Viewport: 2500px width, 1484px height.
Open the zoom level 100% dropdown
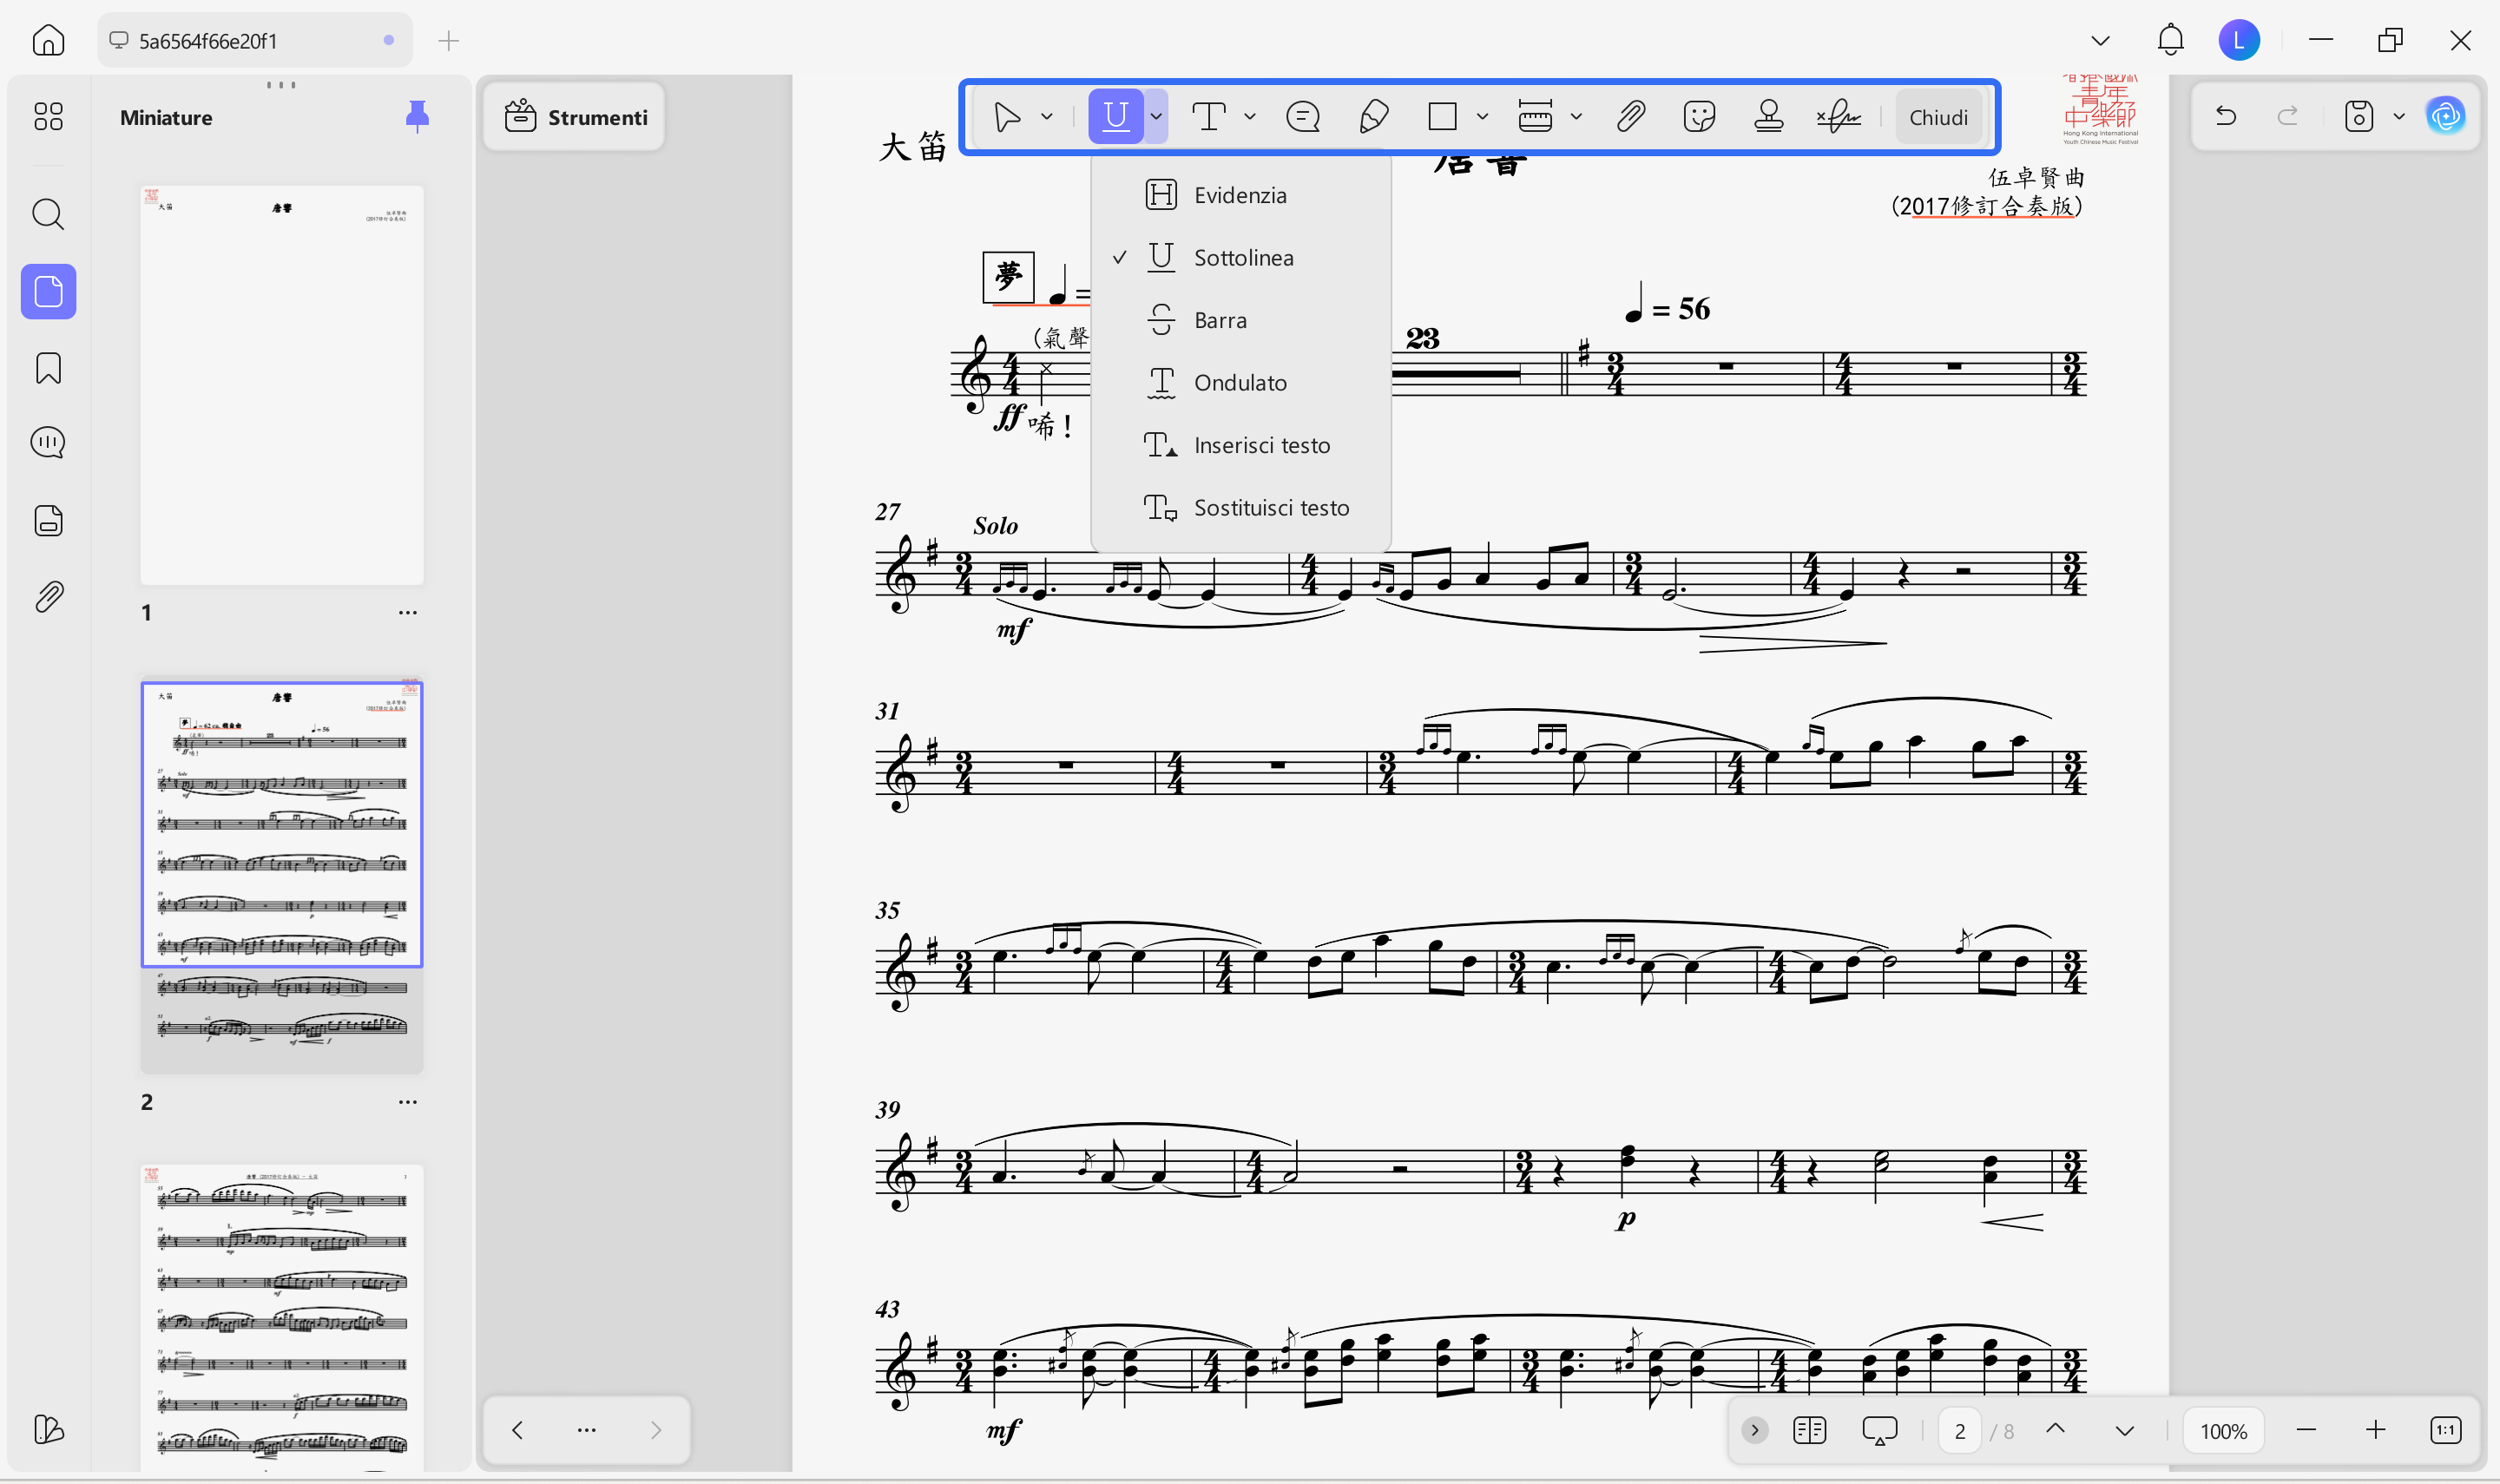(2223, 1430)
